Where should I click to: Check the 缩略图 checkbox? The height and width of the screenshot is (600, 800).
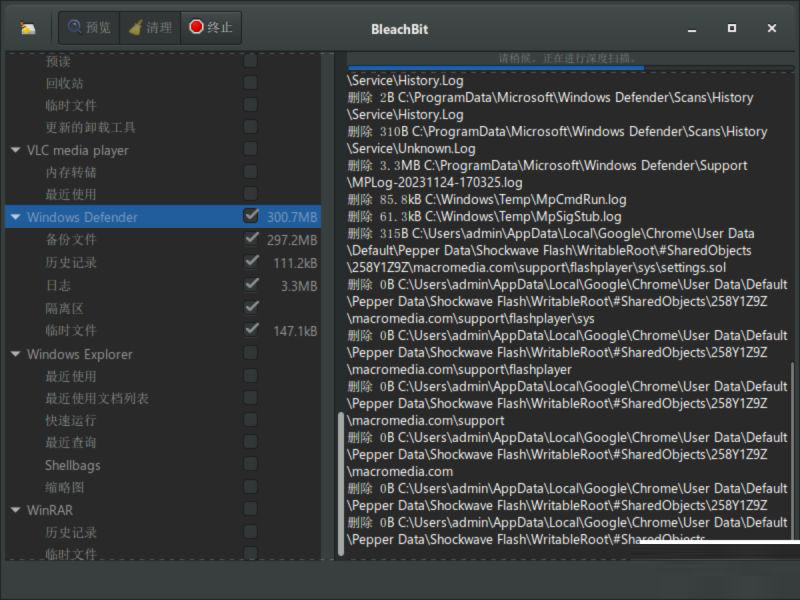[x=251, y=486]
